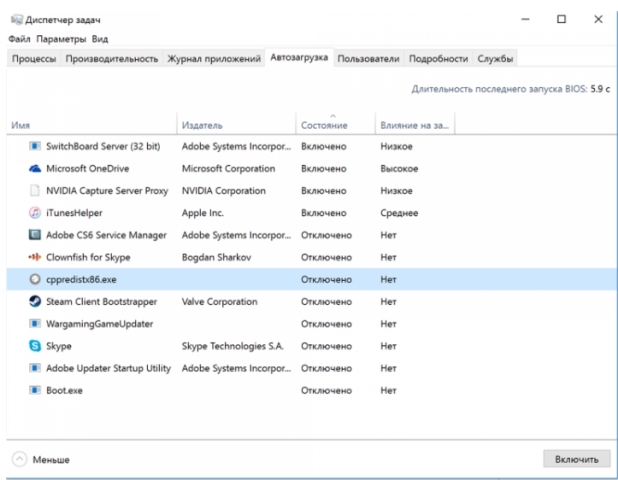Click the Valve Corporation publisher cell
618x480 pixels.
pyautogui.click(x=220, y=301)
